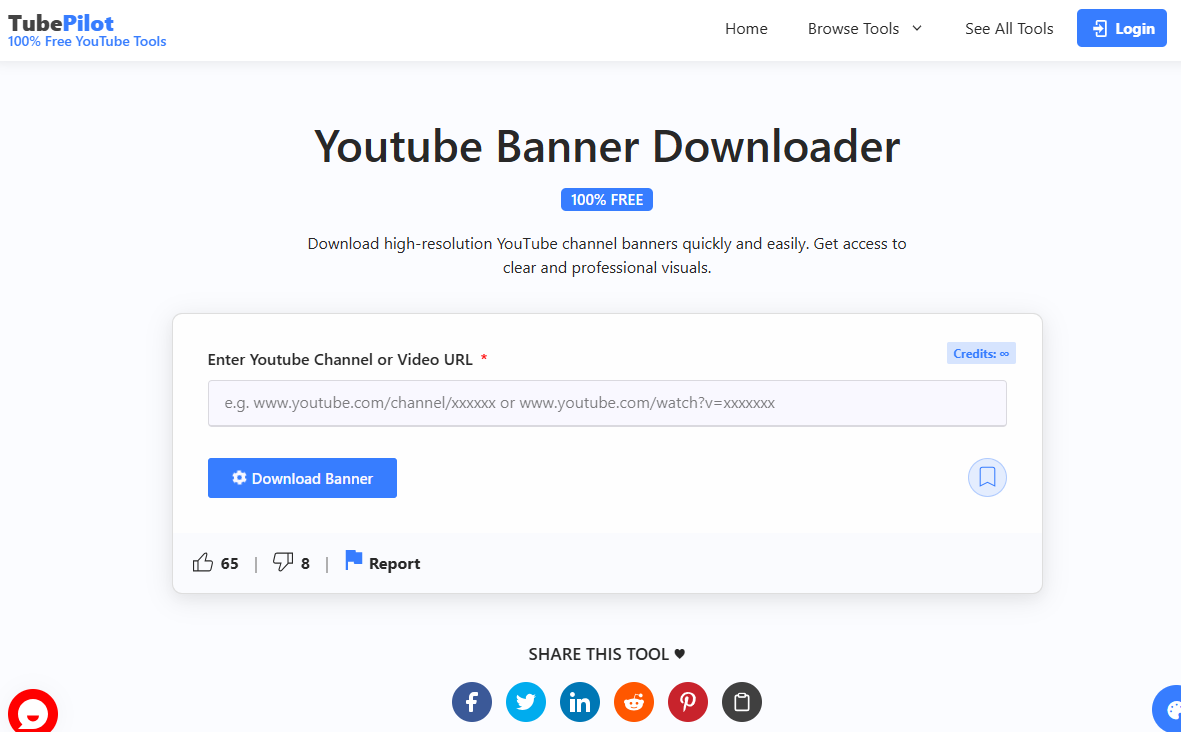Share this tool on Twitter
The image size is (1181, 732).
click(x=526, y=702)
